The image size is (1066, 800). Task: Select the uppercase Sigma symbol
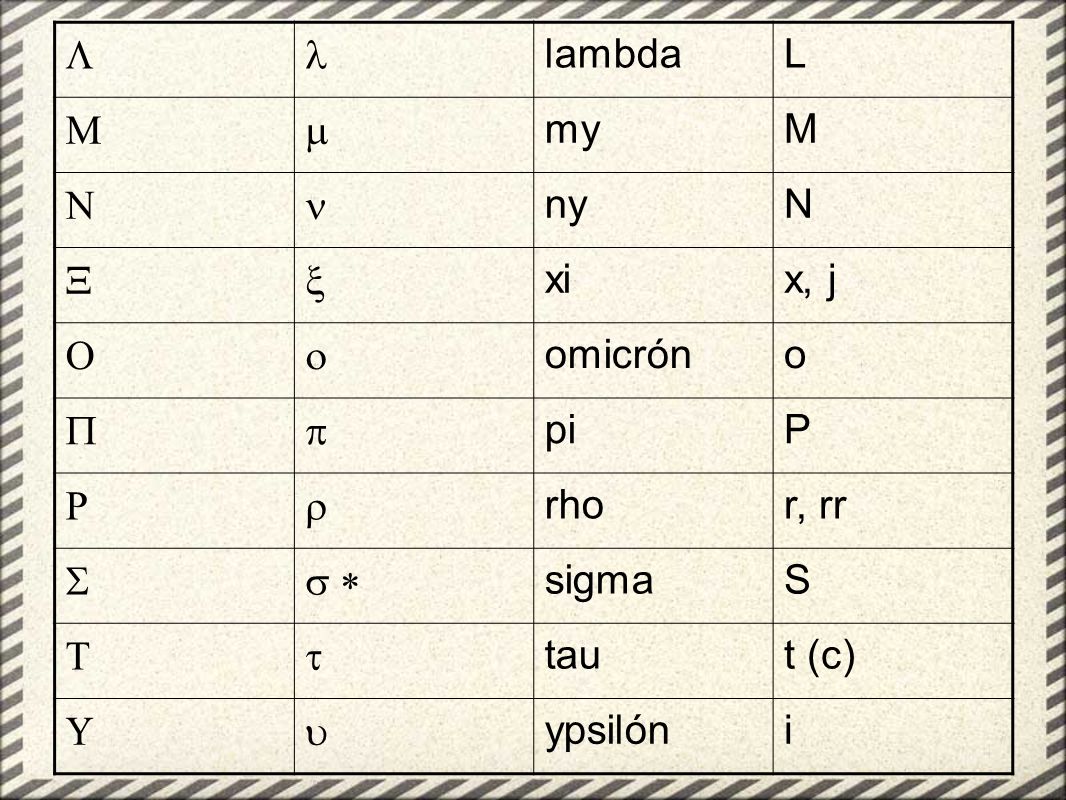(x=78, y=582)
